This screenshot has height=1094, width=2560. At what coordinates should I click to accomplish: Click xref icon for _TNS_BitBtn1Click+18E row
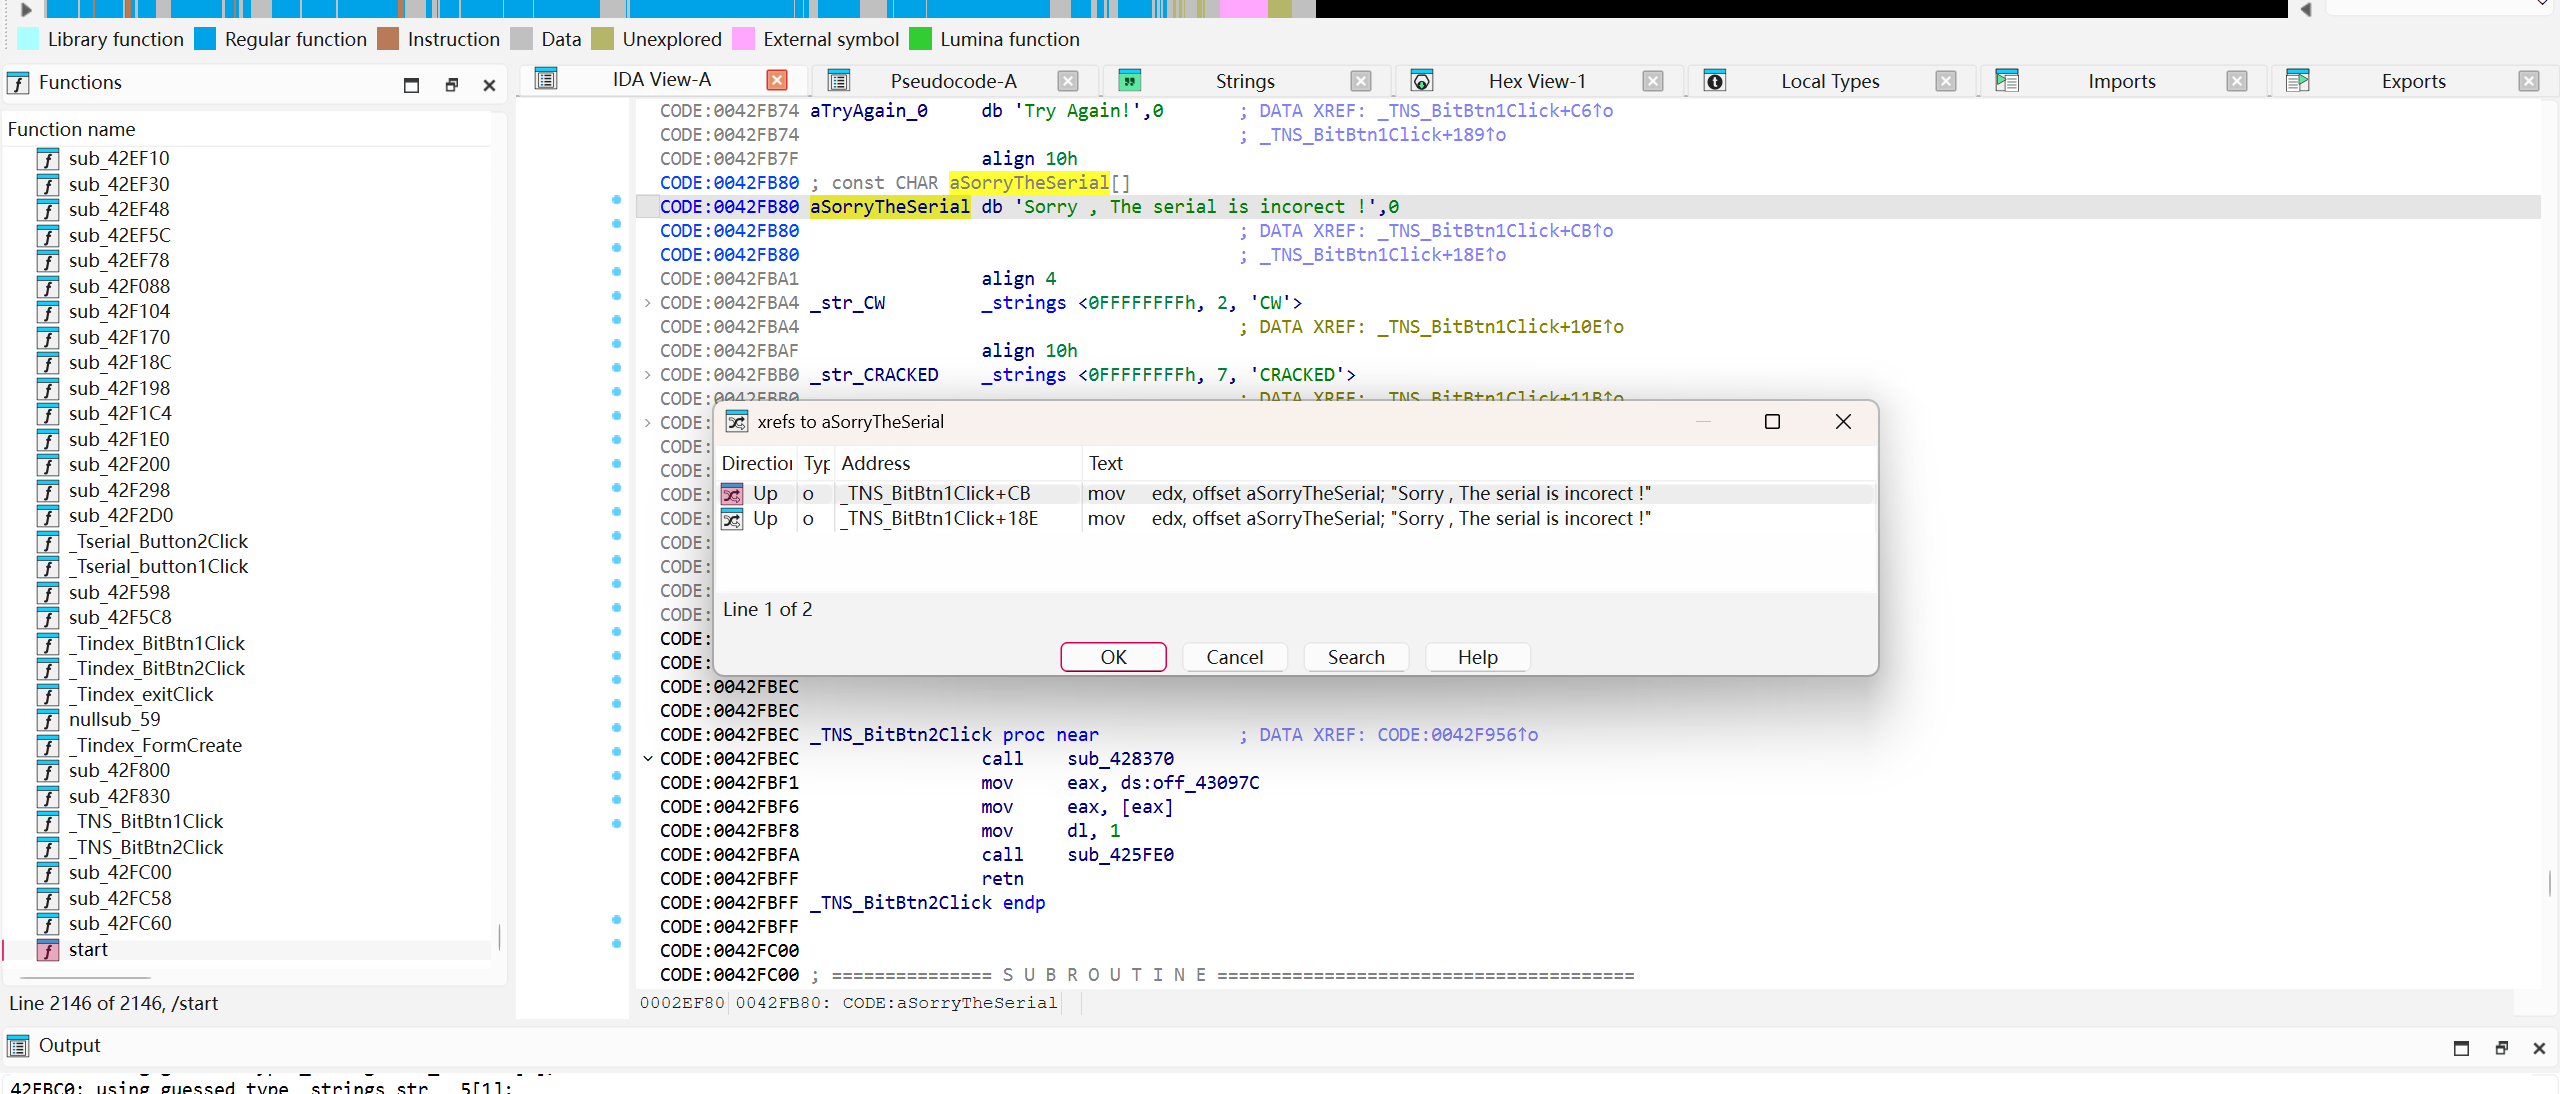(x=733, y=519)
